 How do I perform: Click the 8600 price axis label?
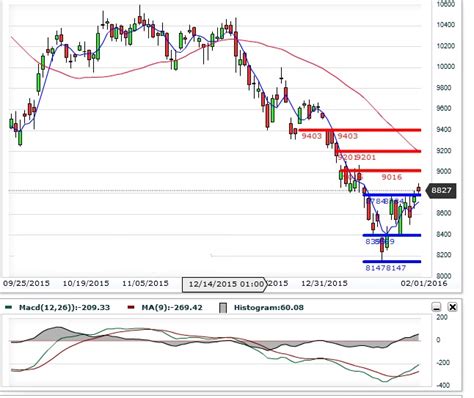point(445,213)
